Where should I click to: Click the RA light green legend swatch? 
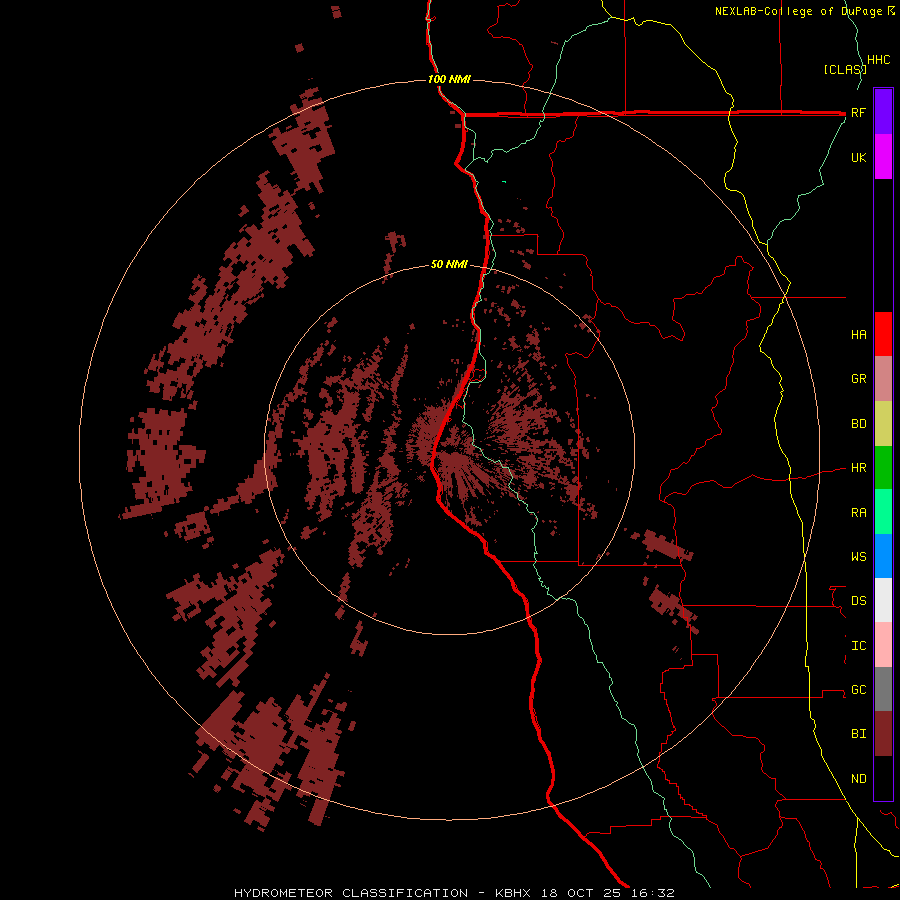tap(883, 512)
